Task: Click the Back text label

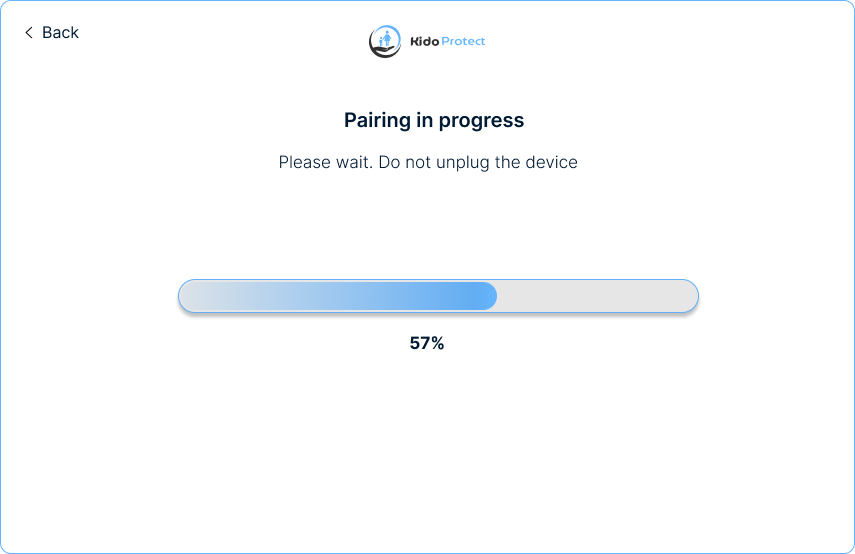Action: point(60,33)
